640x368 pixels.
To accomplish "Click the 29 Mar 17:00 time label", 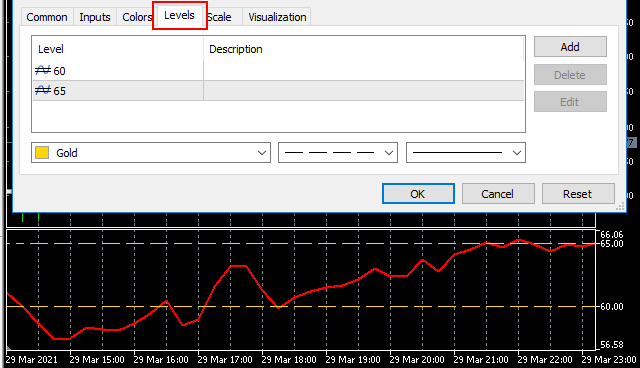I will coord(225,360).
